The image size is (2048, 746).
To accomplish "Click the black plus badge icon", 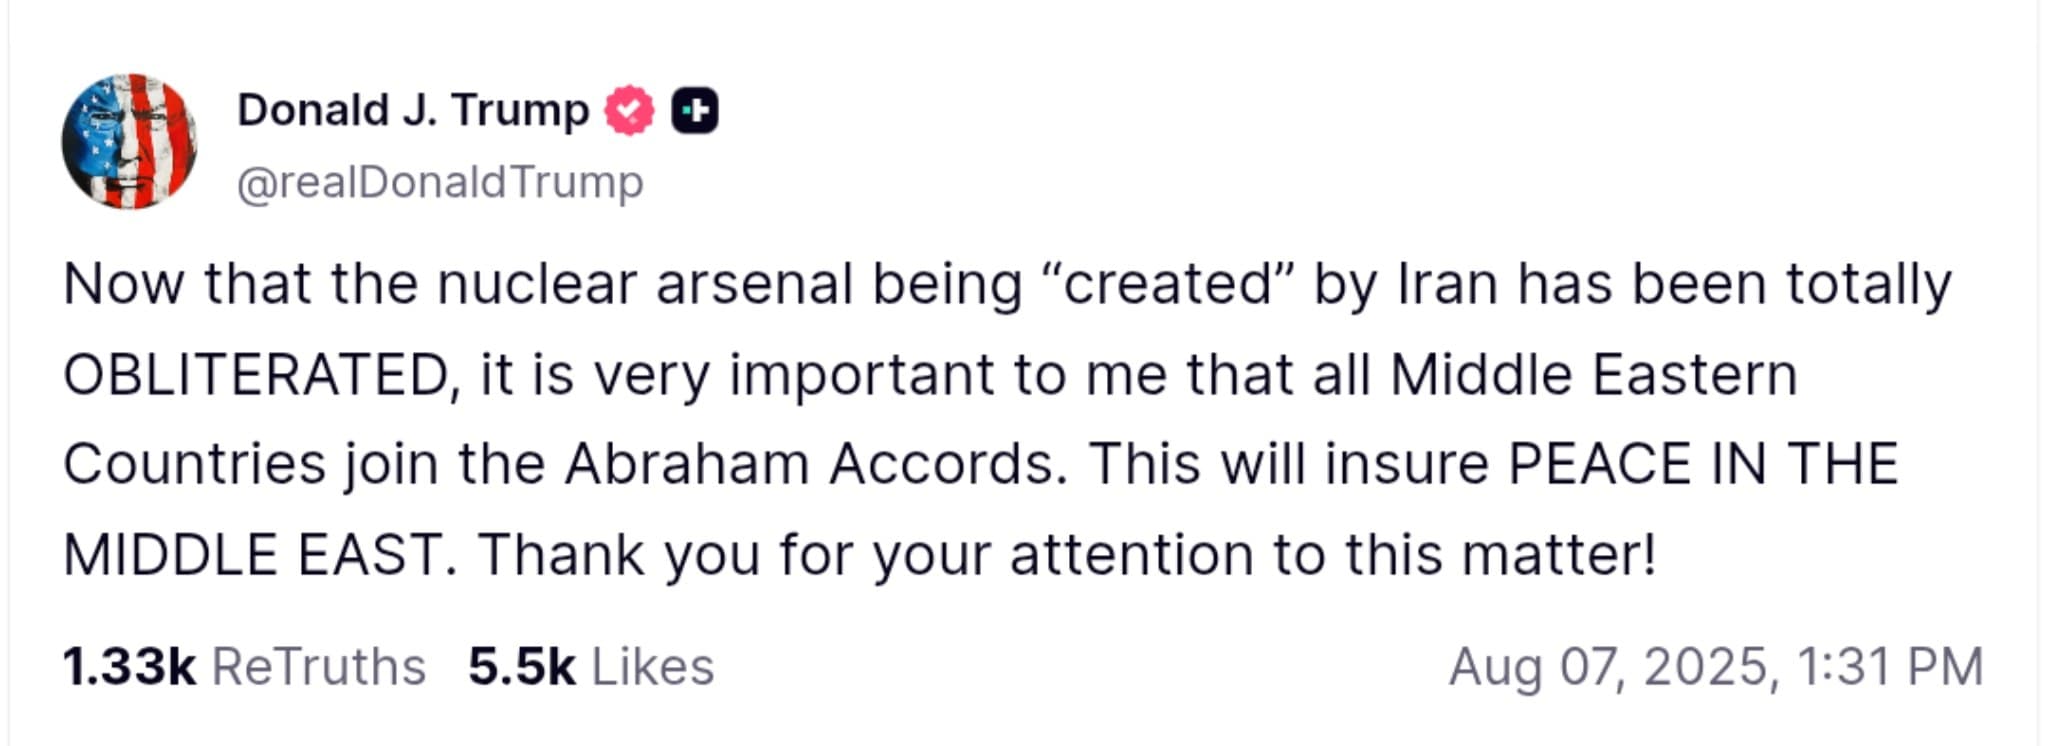I will [x=694, y=110].
